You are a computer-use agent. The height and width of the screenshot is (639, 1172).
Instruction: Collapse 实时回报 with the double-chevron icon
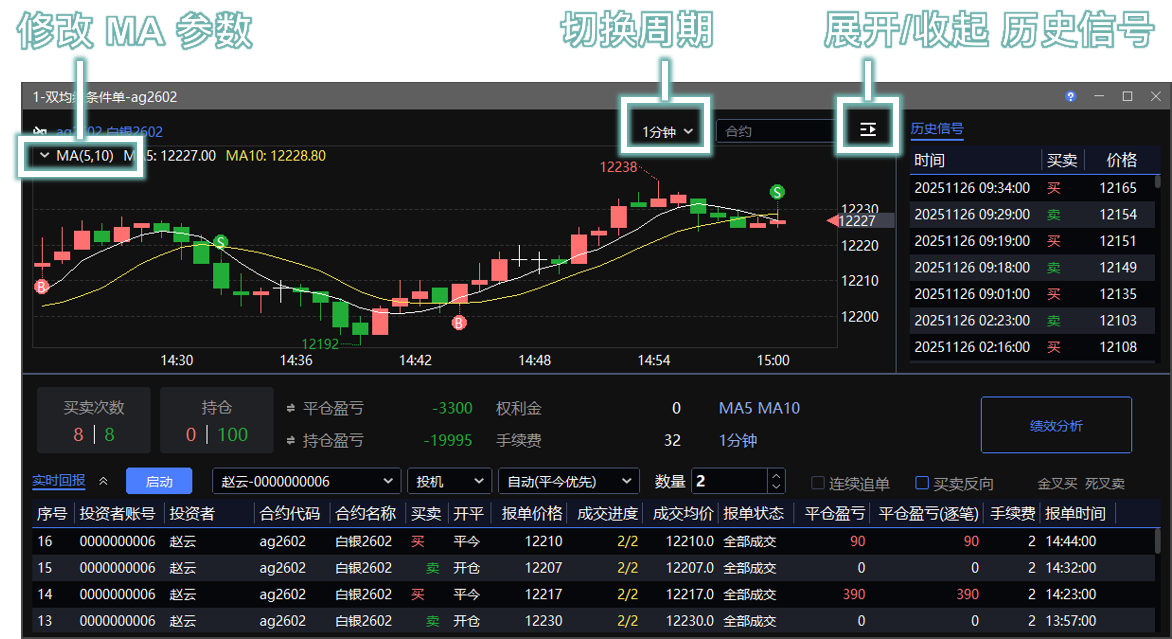point(103,482)
